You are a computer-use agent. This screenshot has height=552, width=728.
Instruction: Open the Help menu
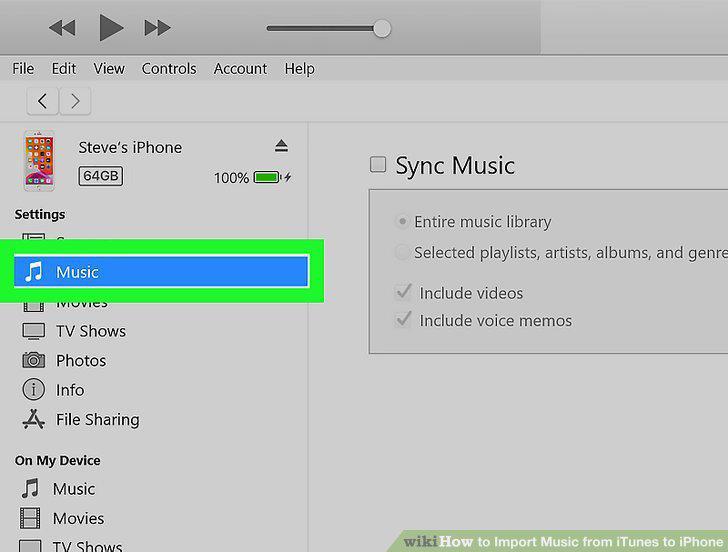(299, 69)
